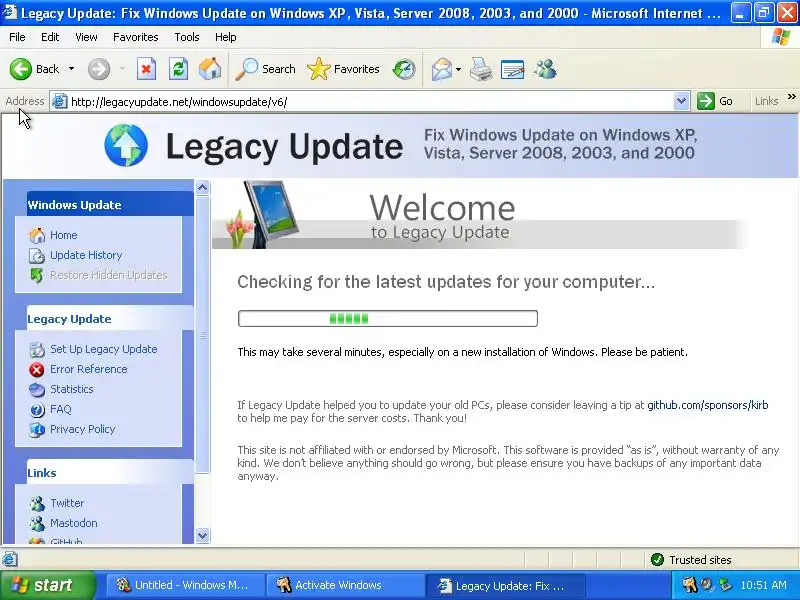Click the FAQ question mark icon
The width and height of the screenshot is (800, 600).
(x=37, y=410)
